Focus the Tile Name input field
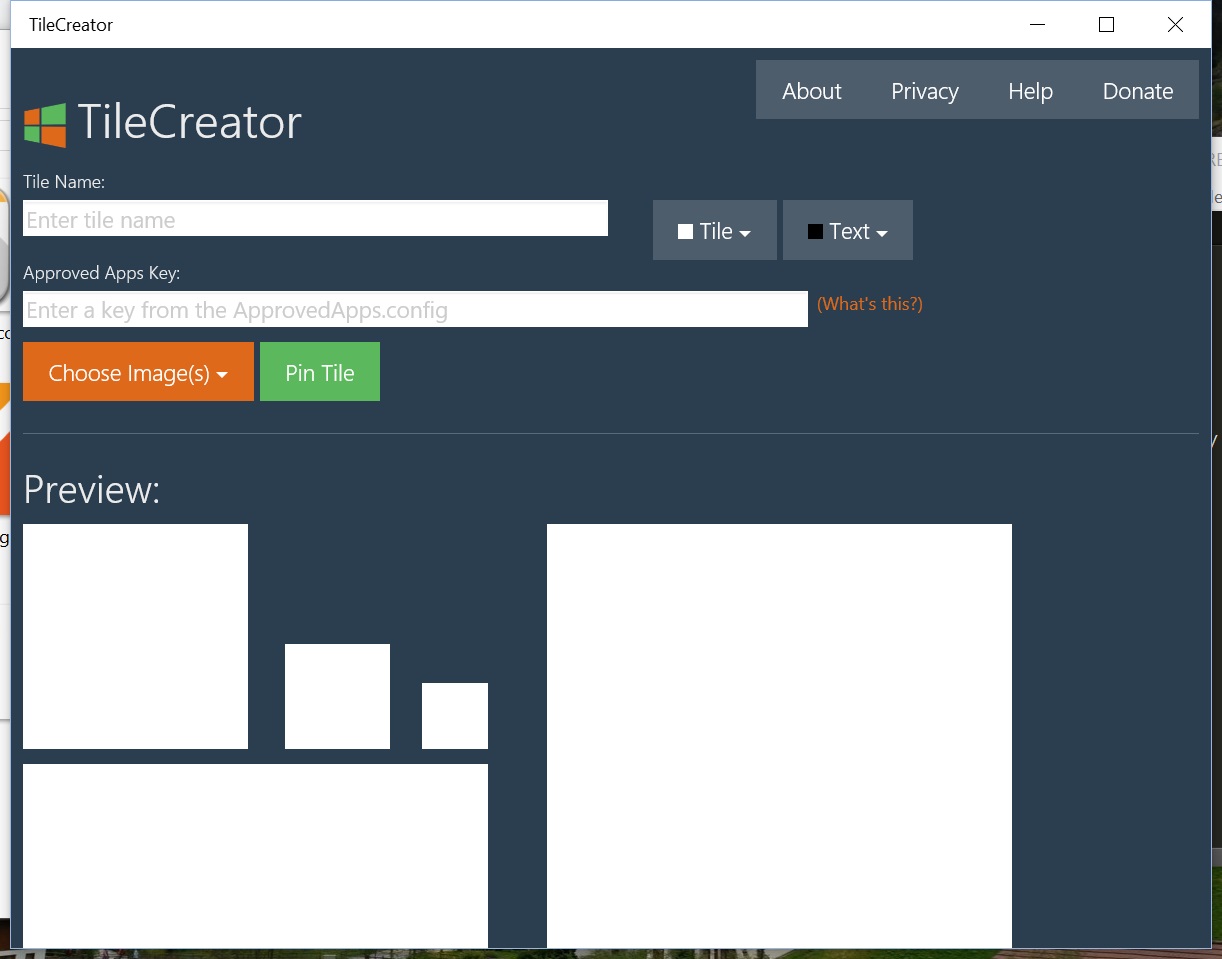The width and height of the screenshot is (1222, 959). pos(315,219)
